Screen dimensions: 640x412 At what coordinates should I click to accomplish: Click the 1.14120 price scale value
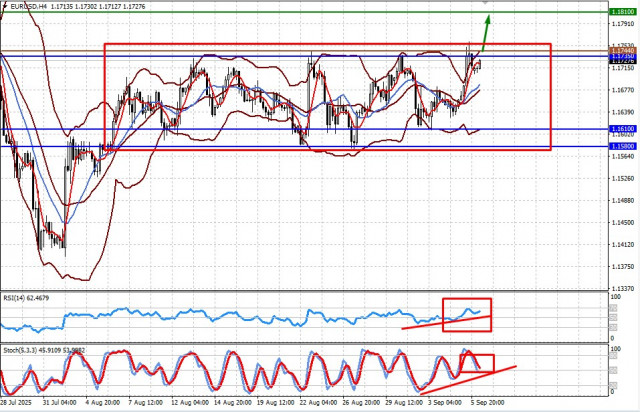coord(623,245)
